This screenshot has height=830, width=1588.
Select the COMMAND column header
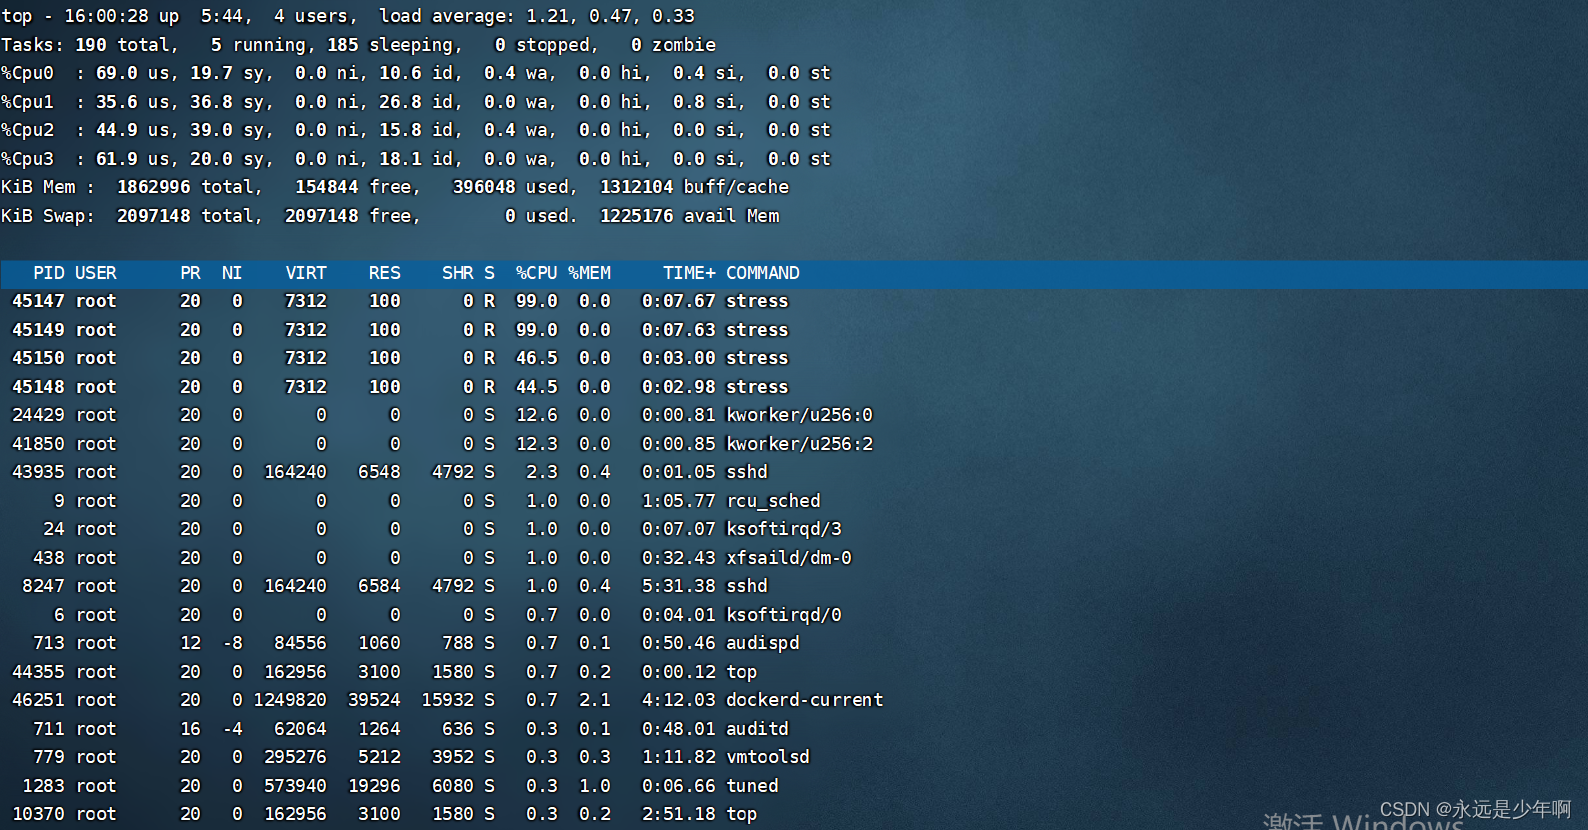(763, 273)
